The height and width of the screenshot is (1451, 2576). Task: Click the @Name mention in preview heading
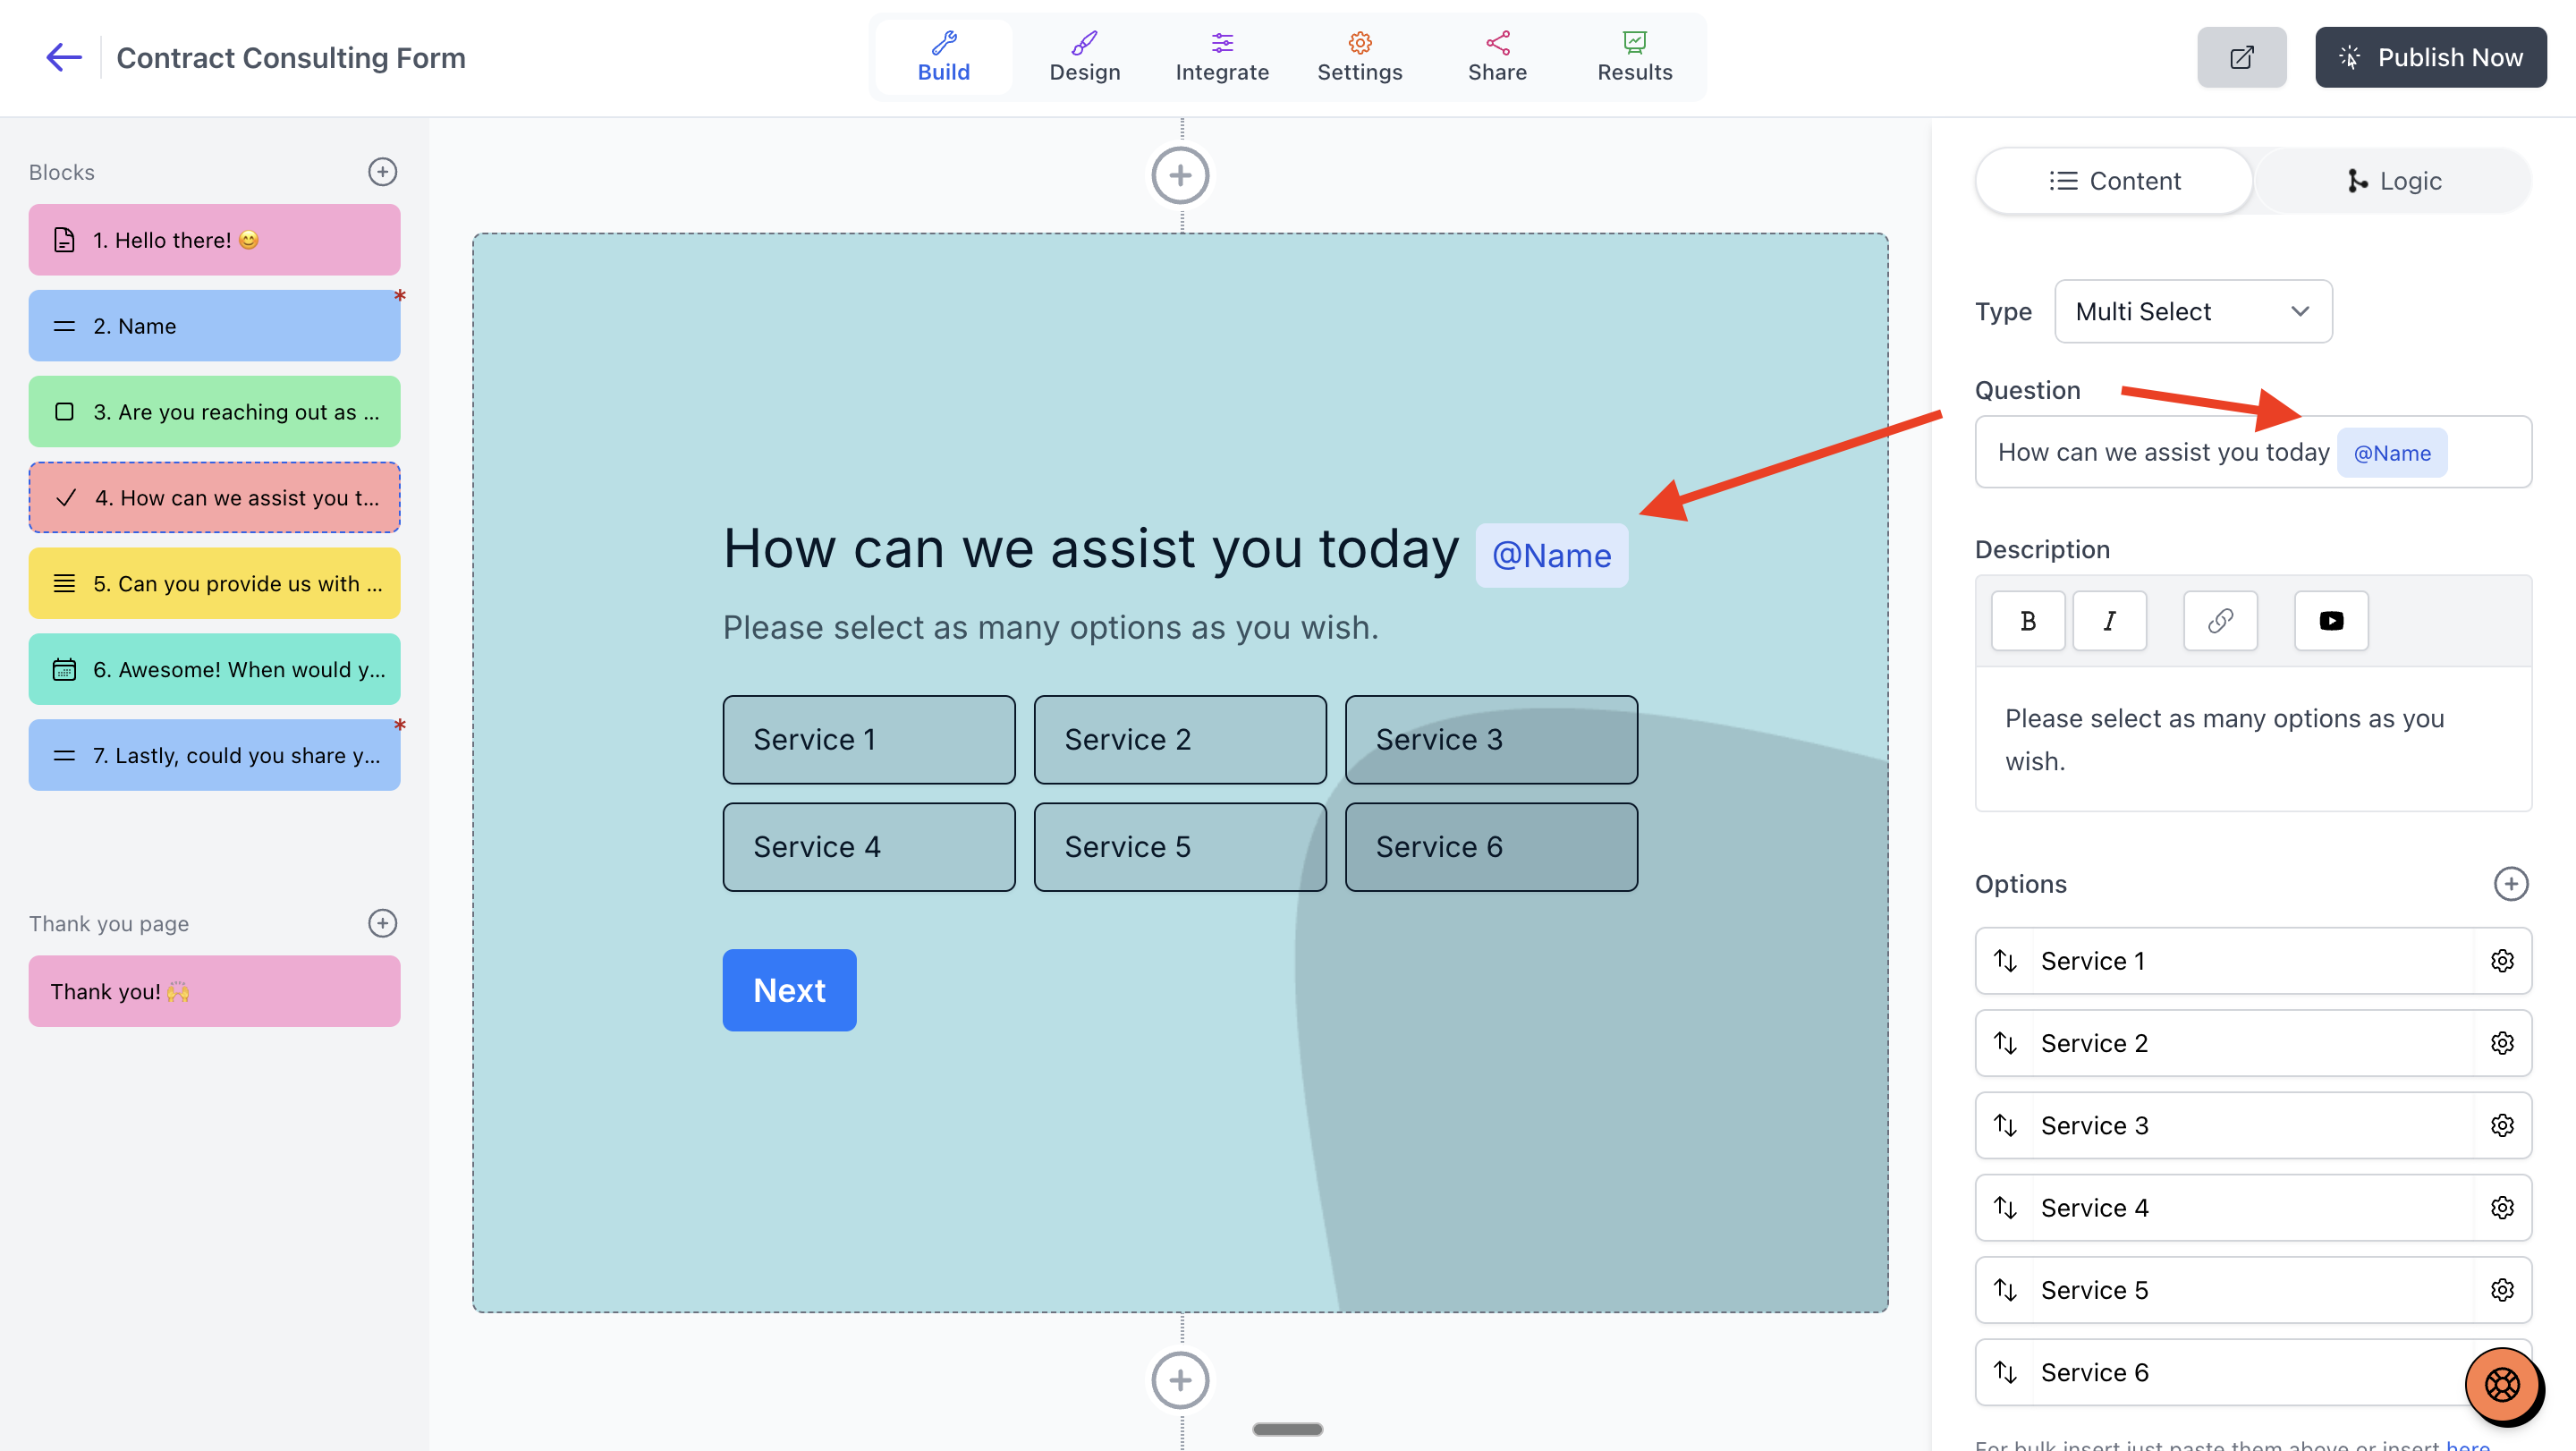click(x=1551, y=555)
